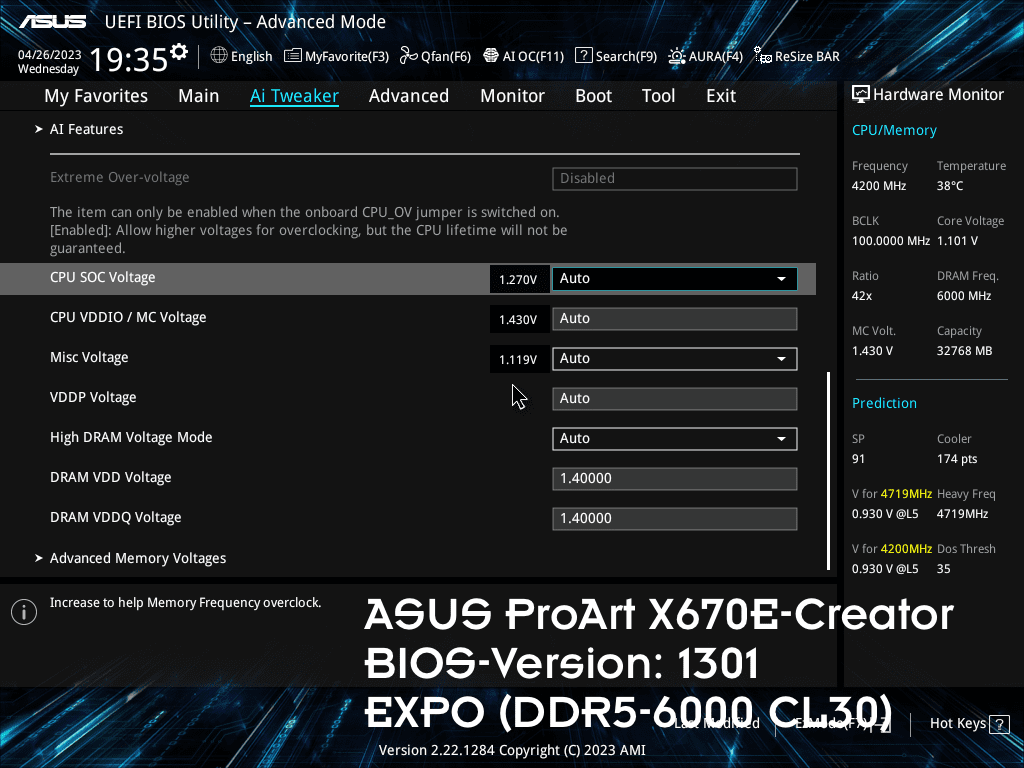Click the Last Modified button

click(x=716, y=723)
